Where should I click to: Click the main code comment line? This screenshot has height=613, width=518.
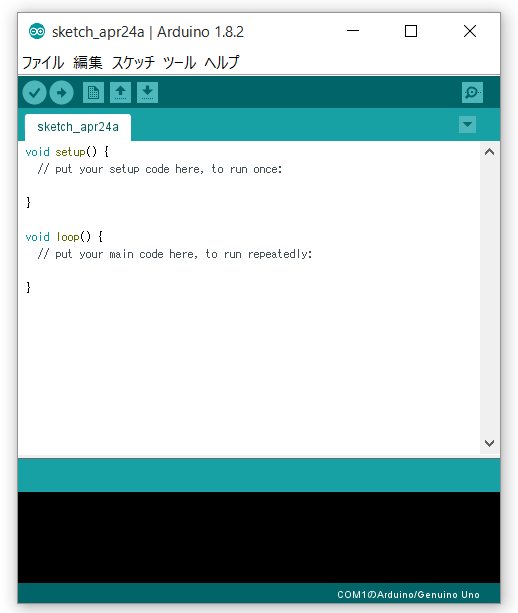175,254
